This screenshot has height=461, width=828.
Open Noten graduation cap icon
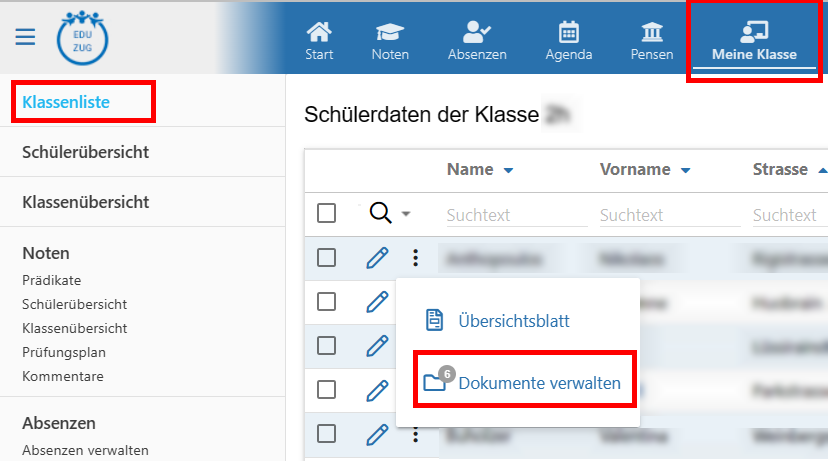tap(390, 40)
